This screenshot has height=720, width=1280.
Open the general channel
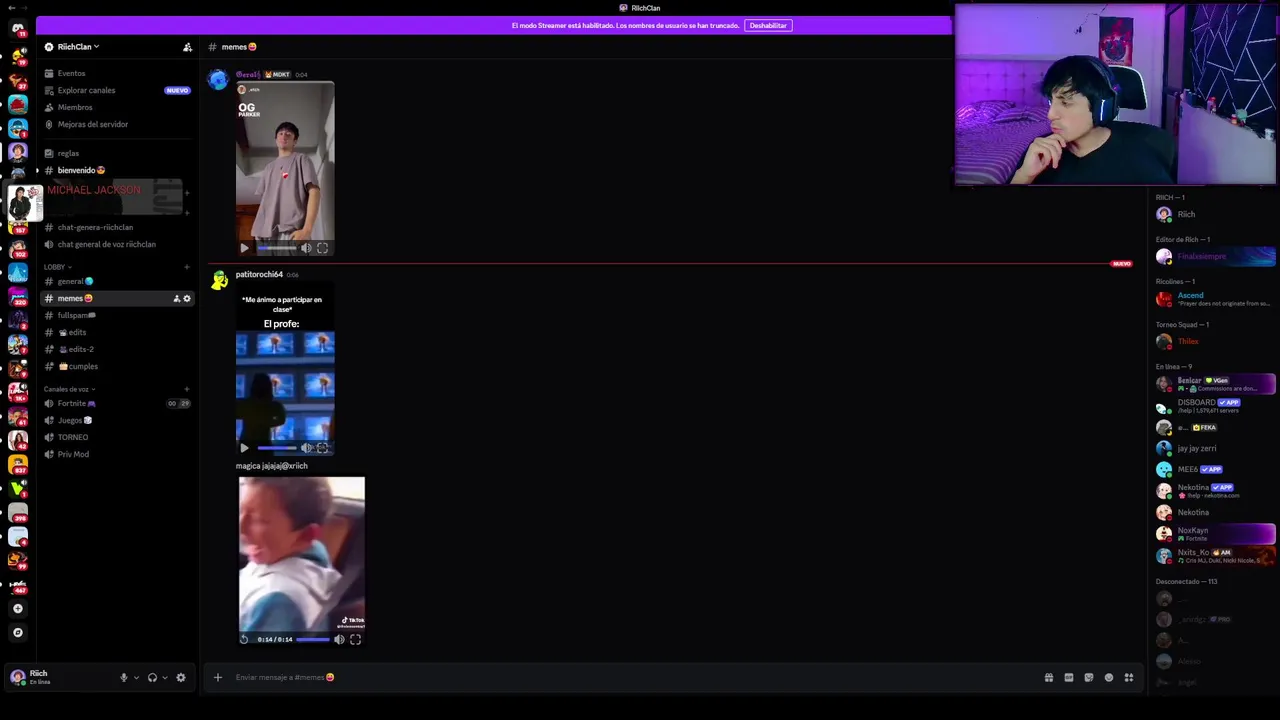75,281
